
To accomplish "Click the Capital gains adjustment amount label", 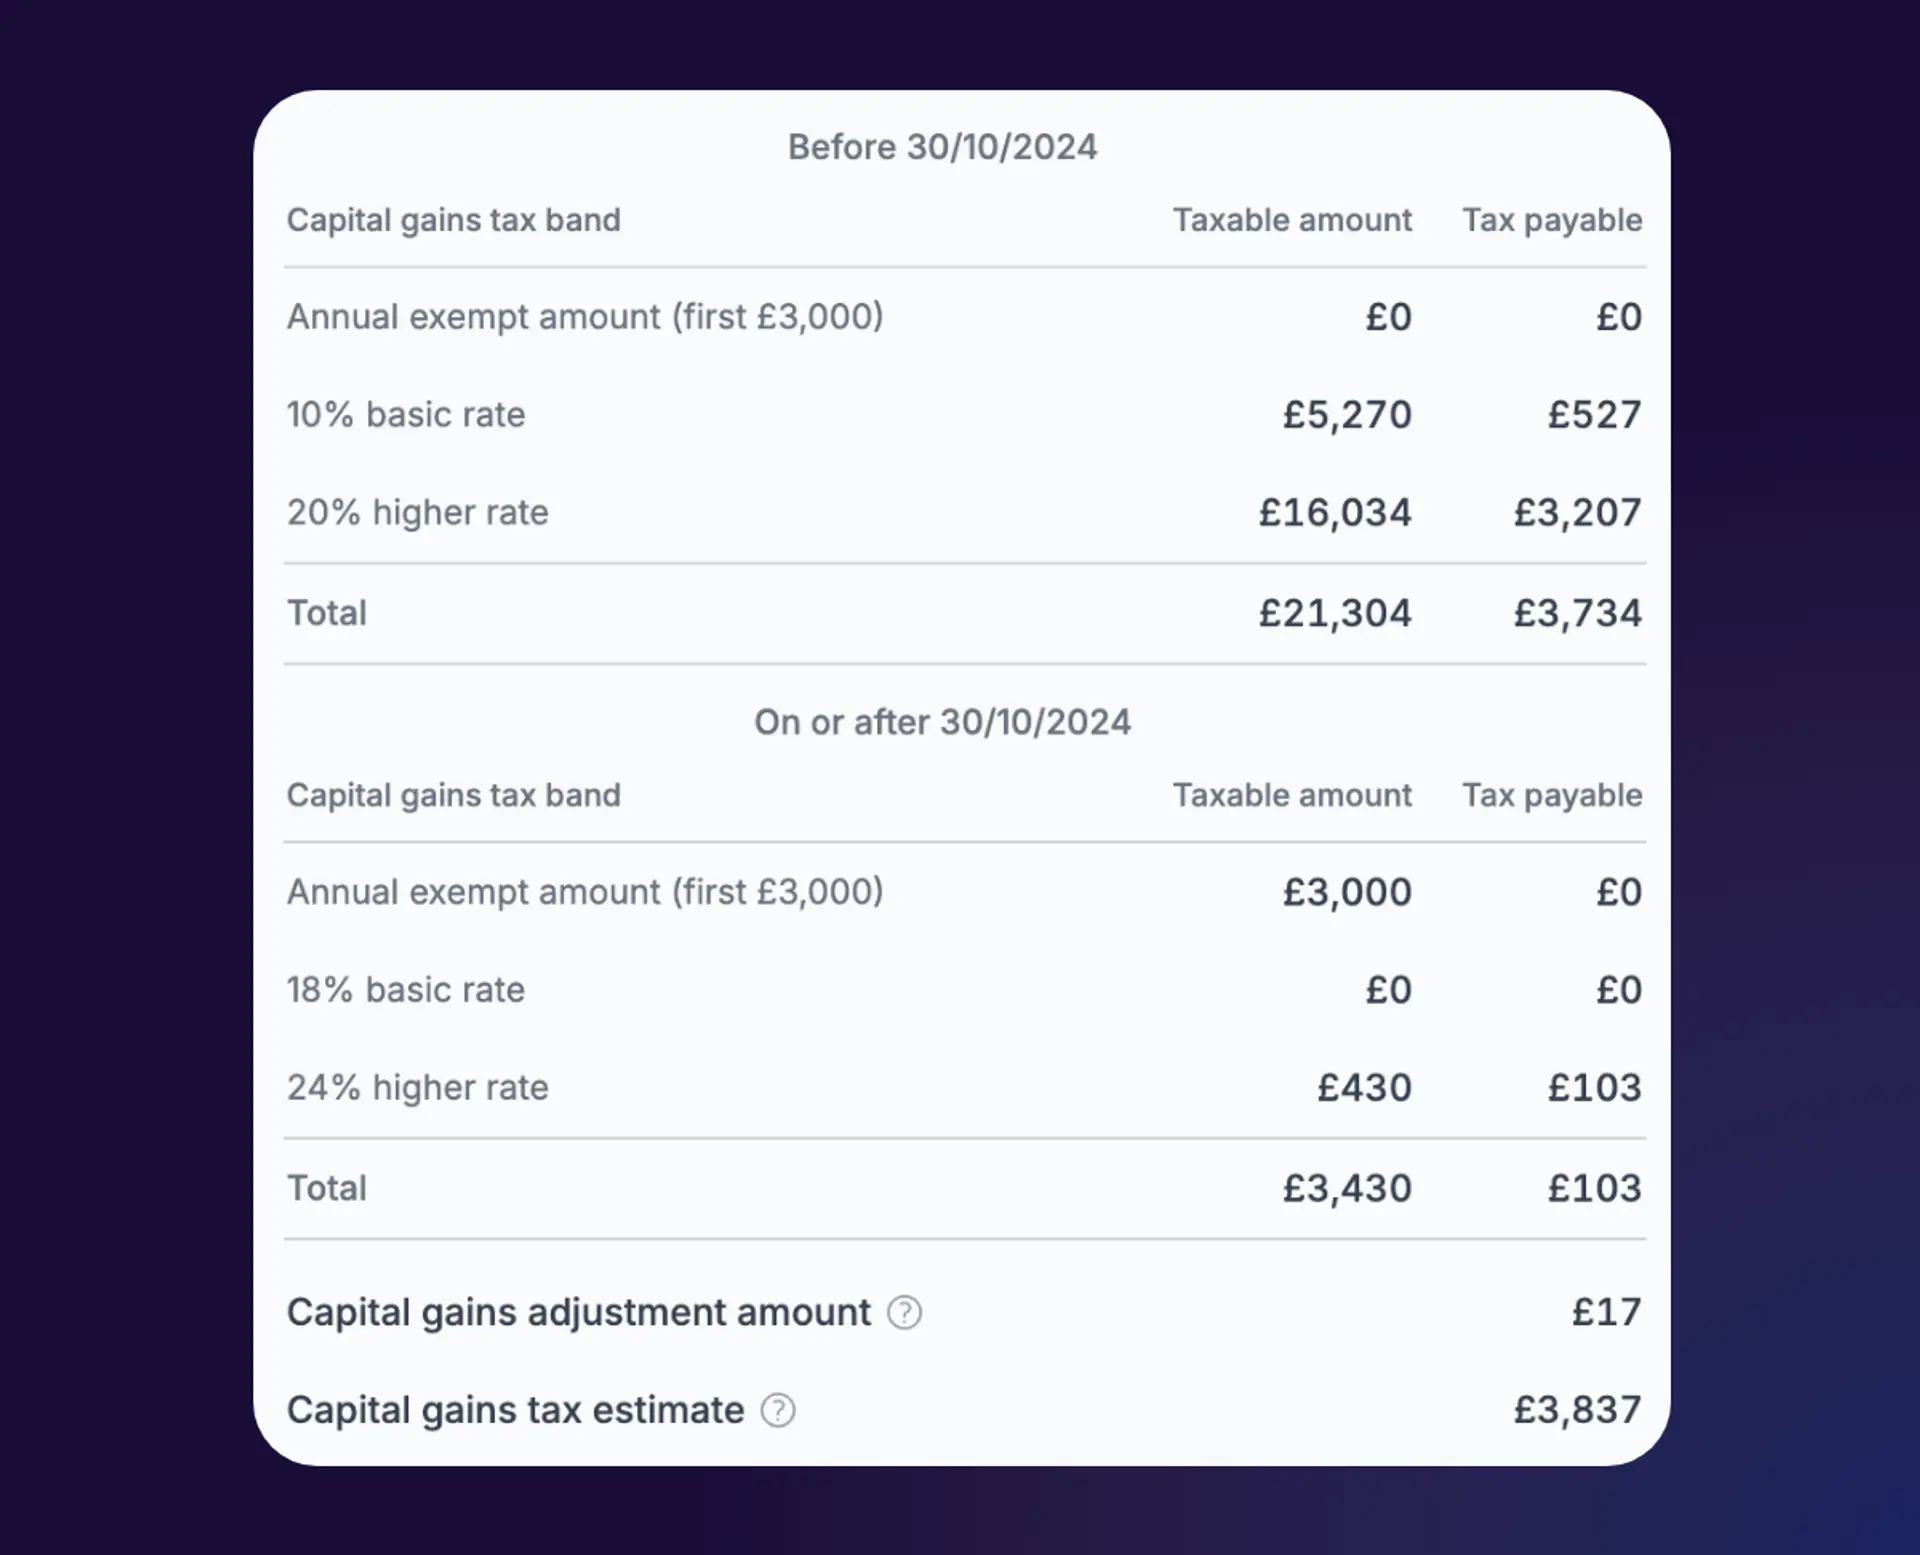I will [577, 1313].
